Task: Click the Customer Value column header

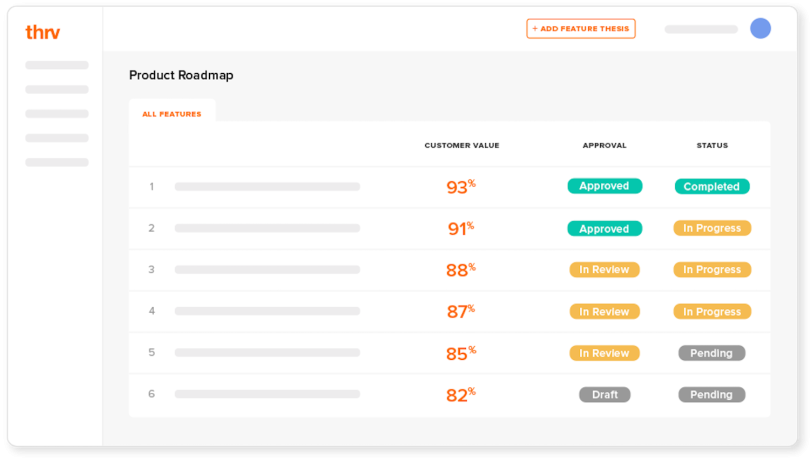Action: click(x=462, y=145)
